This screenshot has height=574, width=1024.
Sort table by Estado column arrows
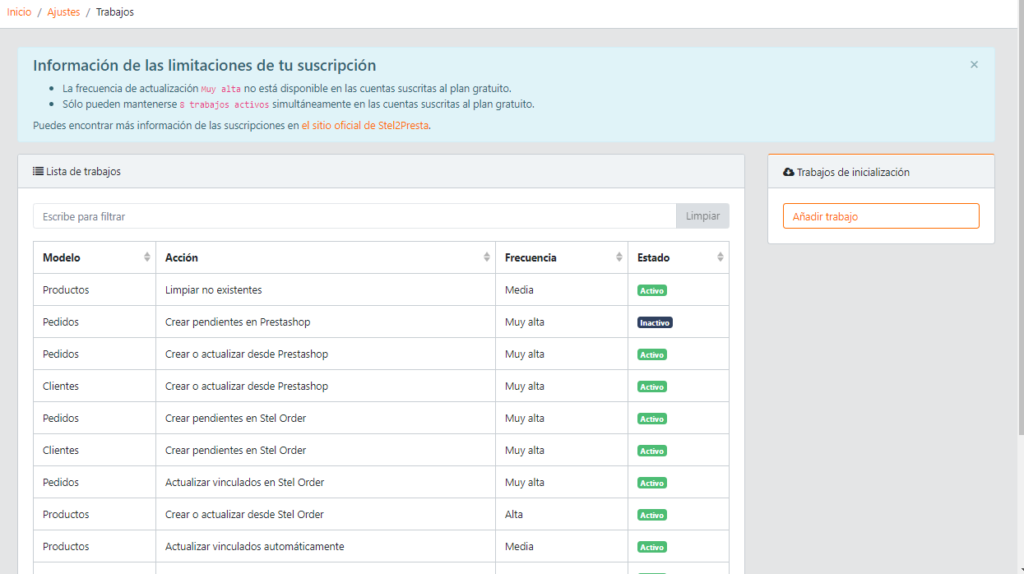(x=720, y=258)
